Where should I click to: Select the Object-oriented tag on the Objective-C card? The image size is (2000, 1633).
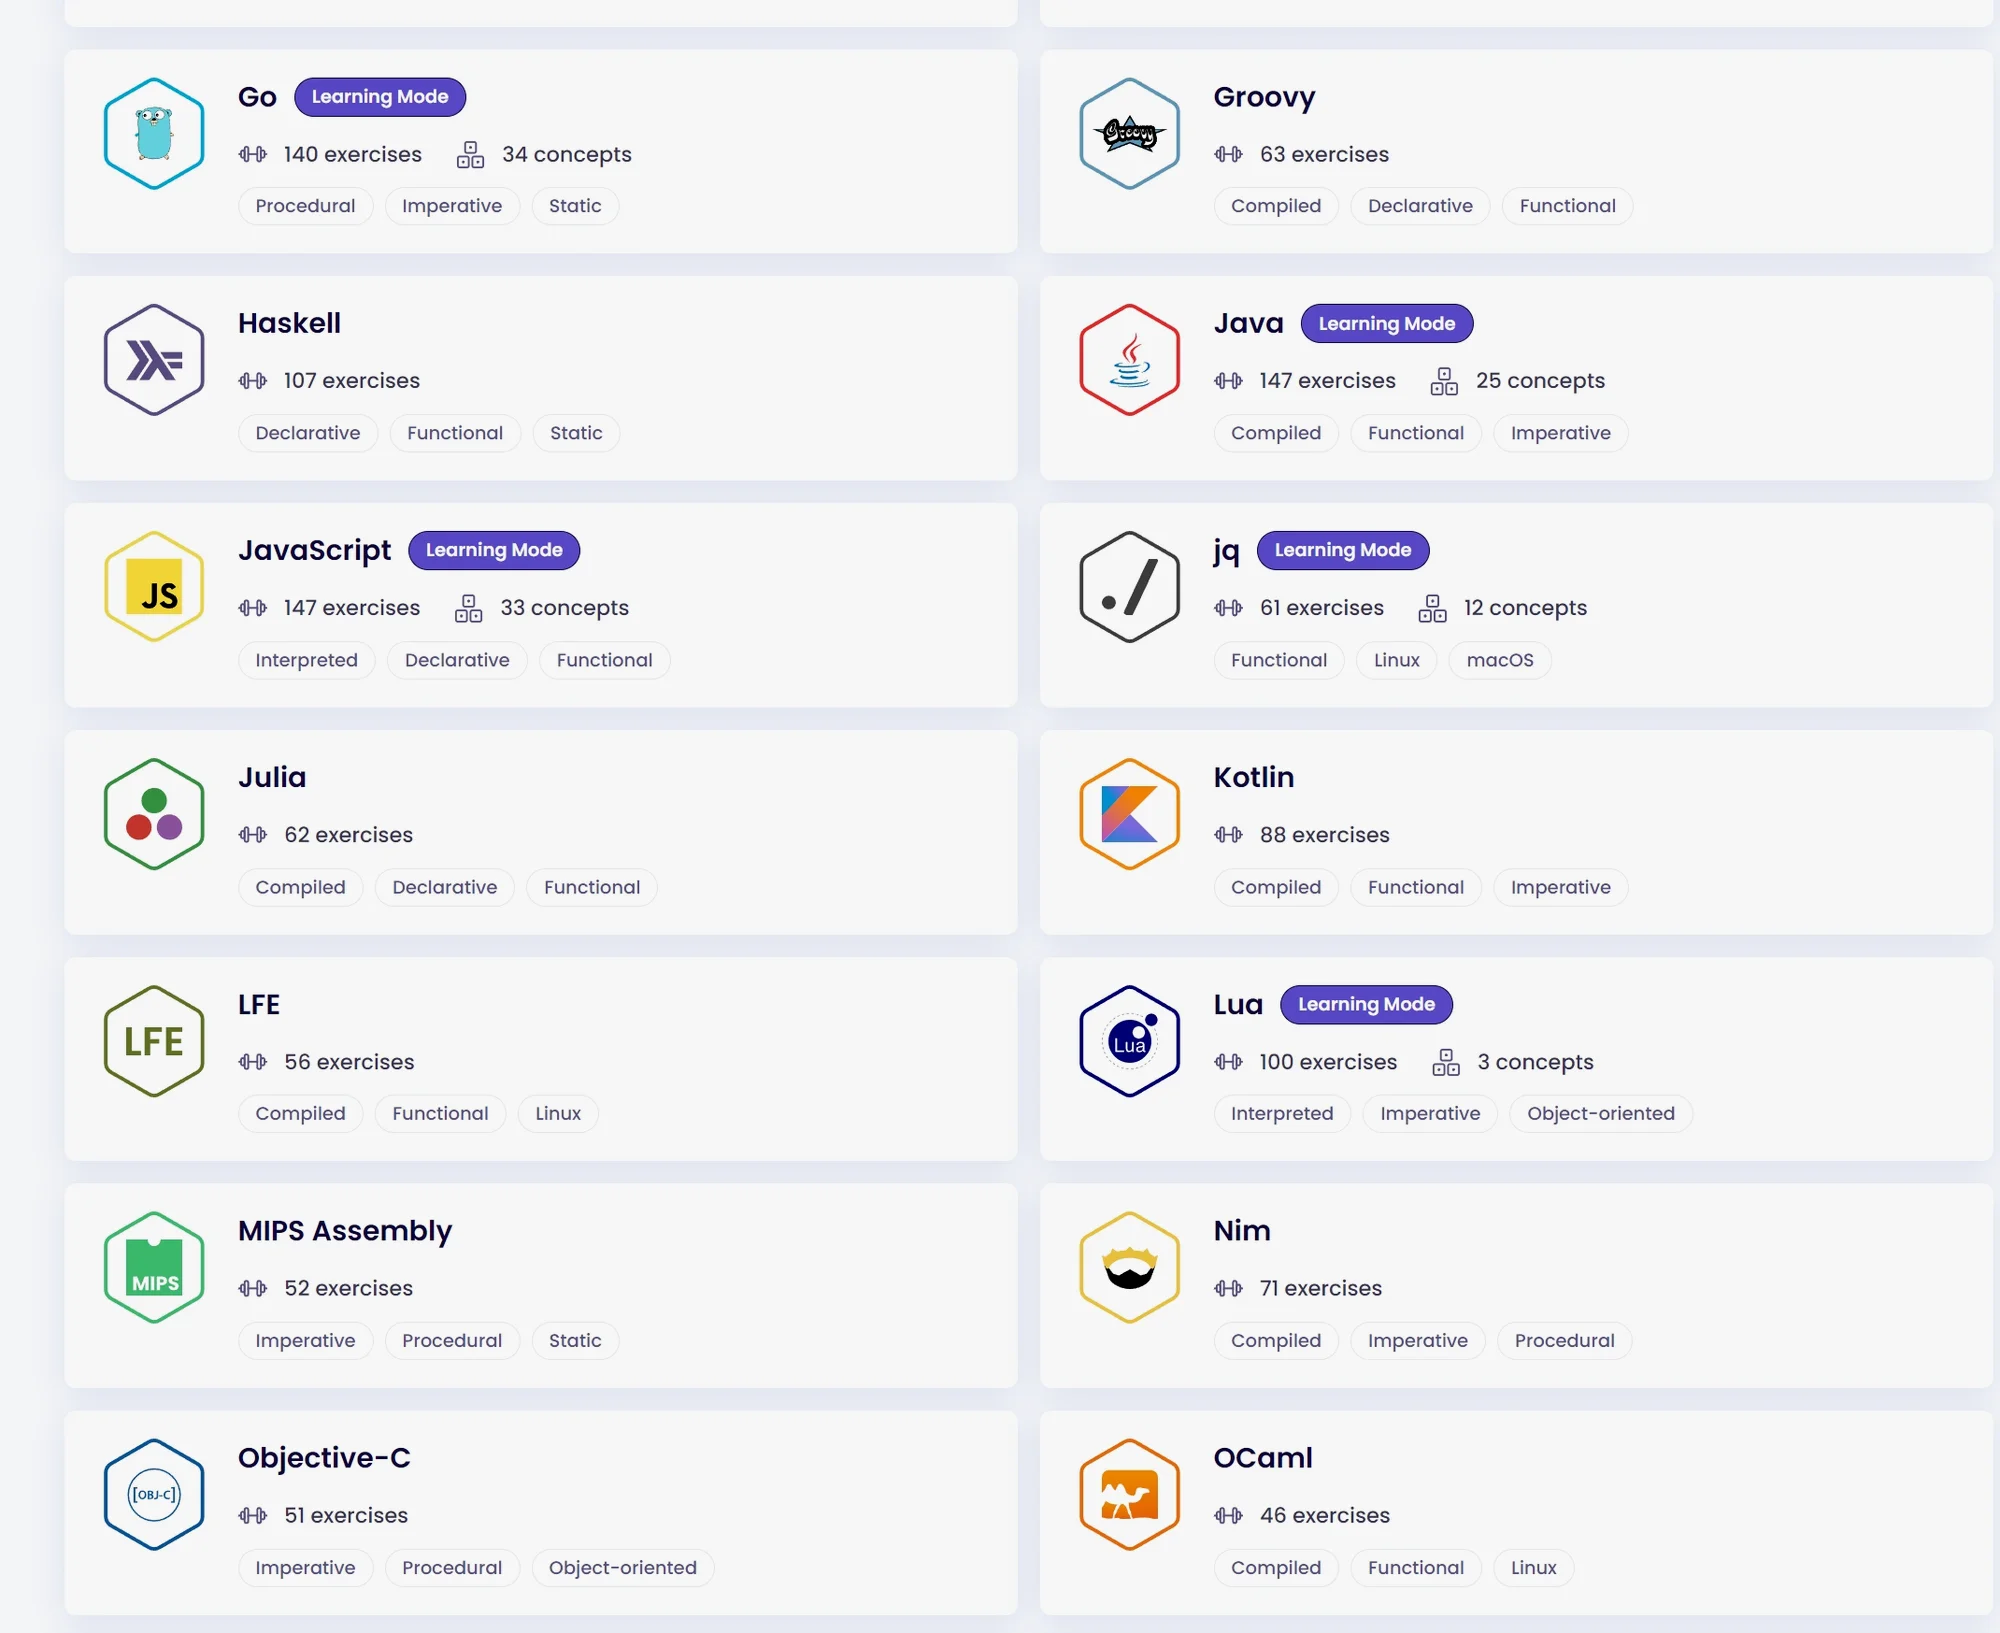[x=622, y=1568]
